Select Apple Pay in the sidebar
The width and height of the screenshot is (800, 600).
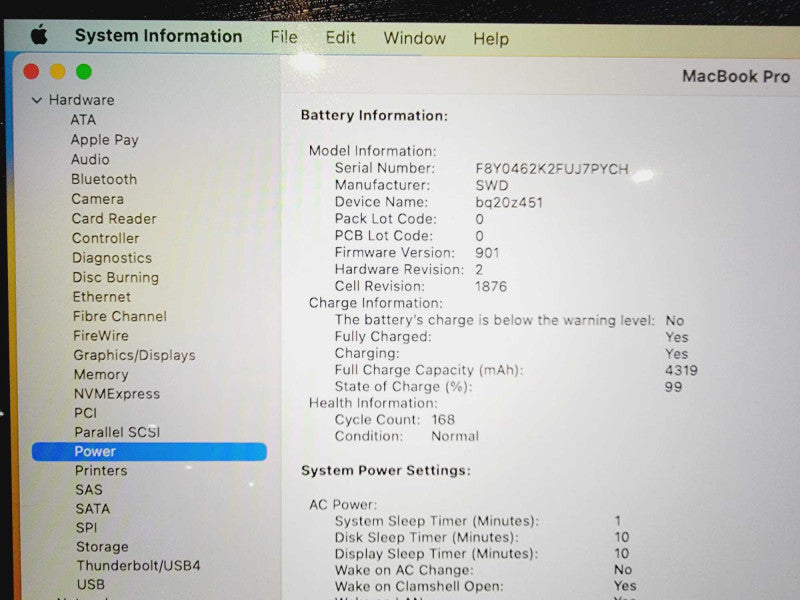(x=105, y=140)
